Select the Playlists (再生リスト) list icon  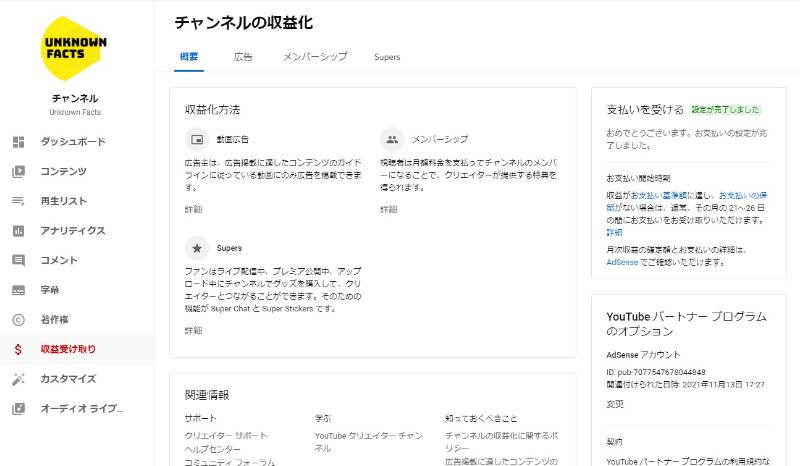coord(18,201)
